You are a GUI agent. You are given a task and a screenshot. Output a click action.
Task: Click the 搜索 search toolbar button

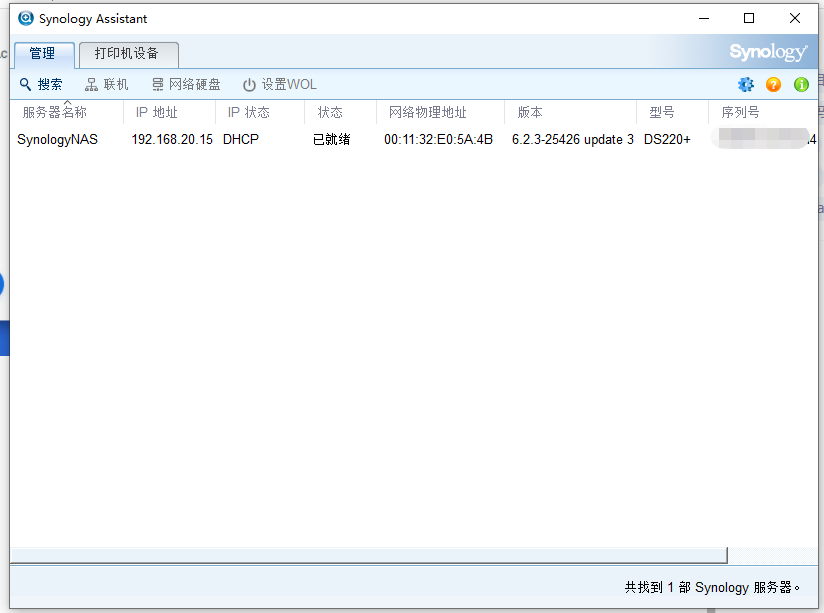click(x=41, y=85)
